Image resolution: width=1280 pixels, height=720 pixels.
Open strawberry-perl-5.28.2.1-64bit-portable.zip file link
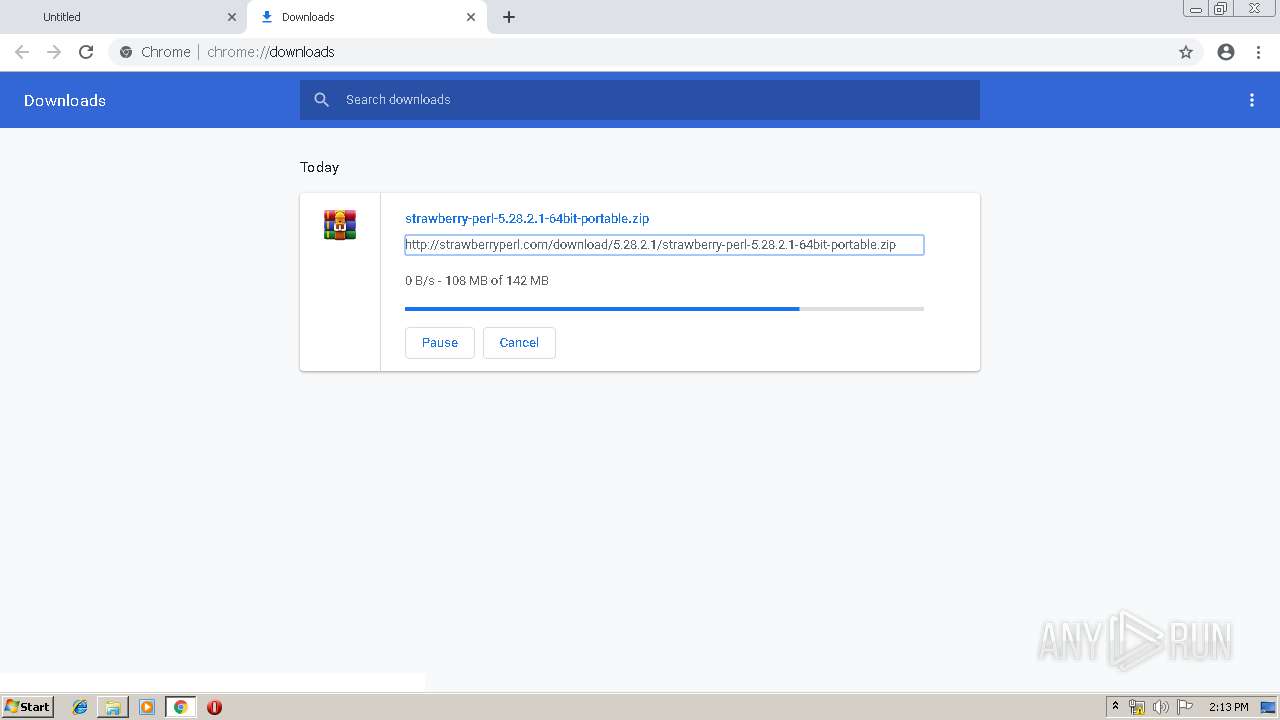[x=527, y=218]
